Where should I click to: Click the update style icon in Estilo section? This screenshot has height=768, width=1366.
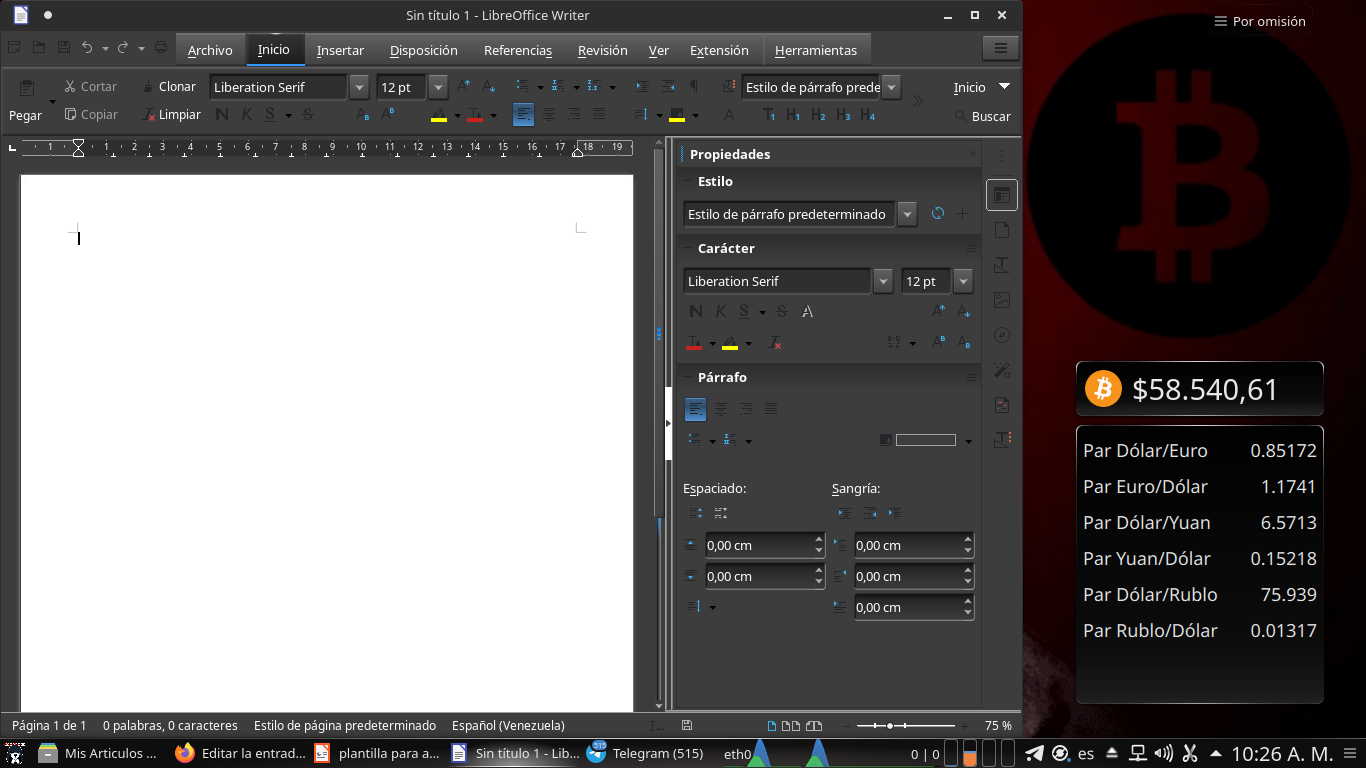(937, 214)
